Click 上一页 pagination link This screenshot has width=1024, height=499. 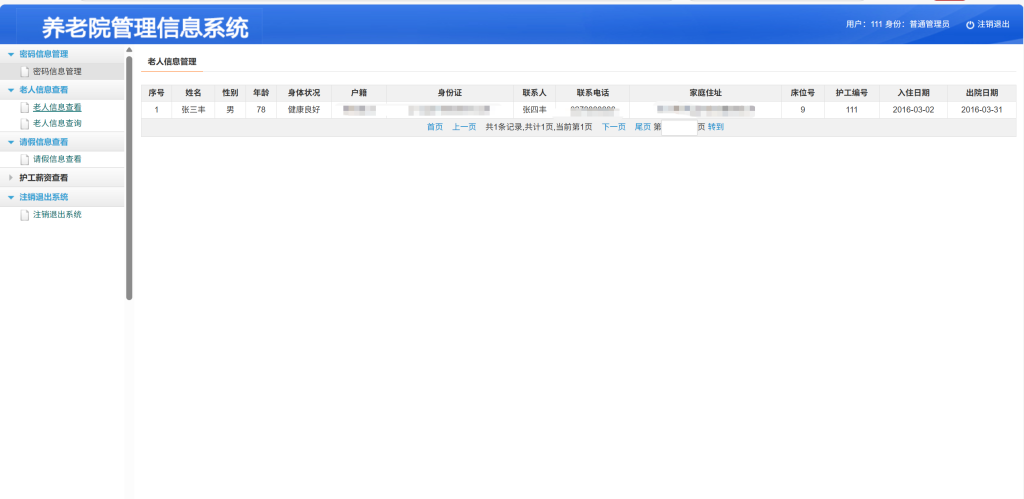pyautogui.click(x=464, y=127)
